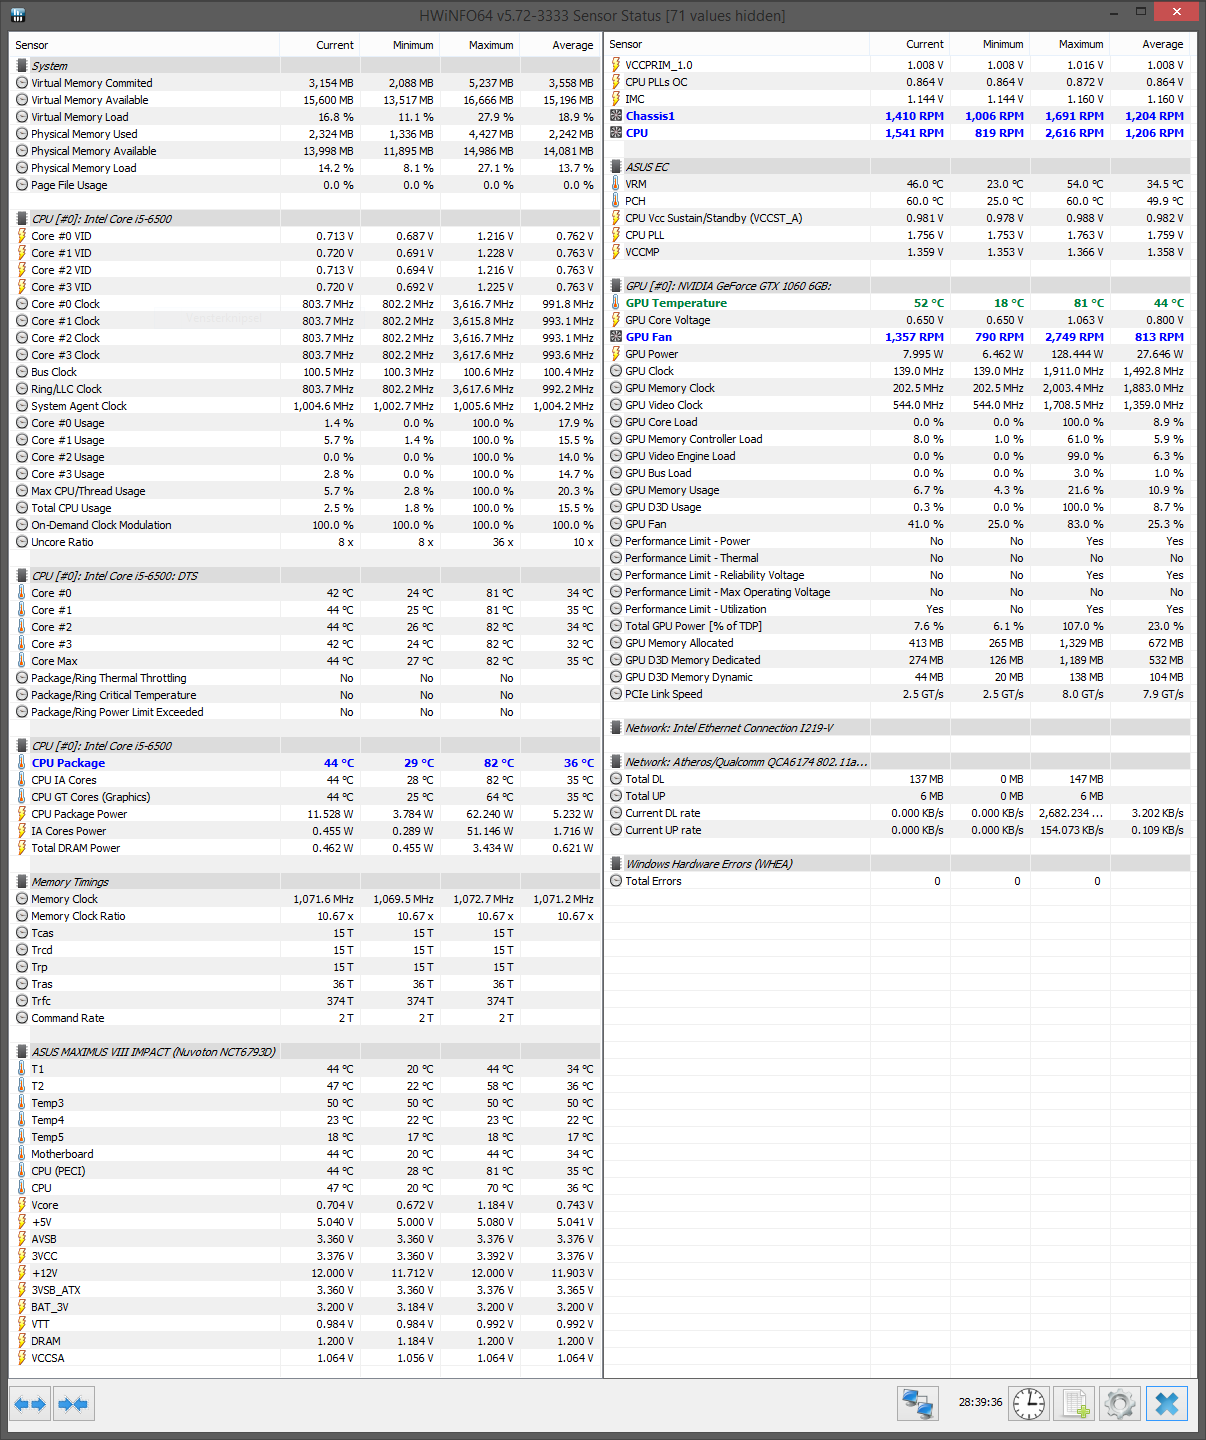The width and height of the screenshot is (1206, 1440).
Task: Click the circle icon beside Memory Clock Ratio
Action: click(22, 916)
